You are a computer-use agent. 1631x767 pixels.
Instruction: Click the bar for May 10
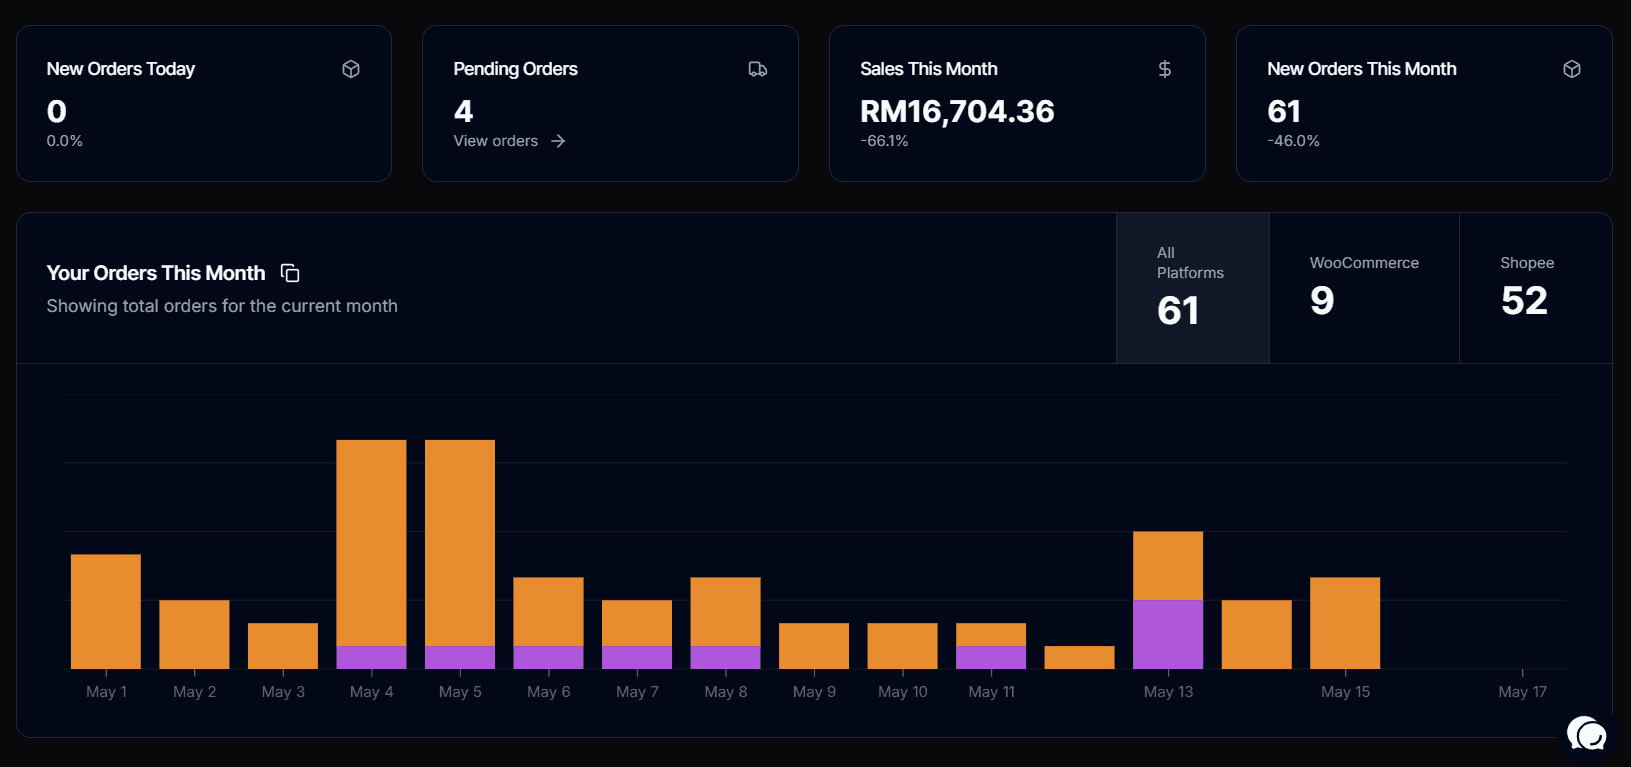[x=902, y=646]
